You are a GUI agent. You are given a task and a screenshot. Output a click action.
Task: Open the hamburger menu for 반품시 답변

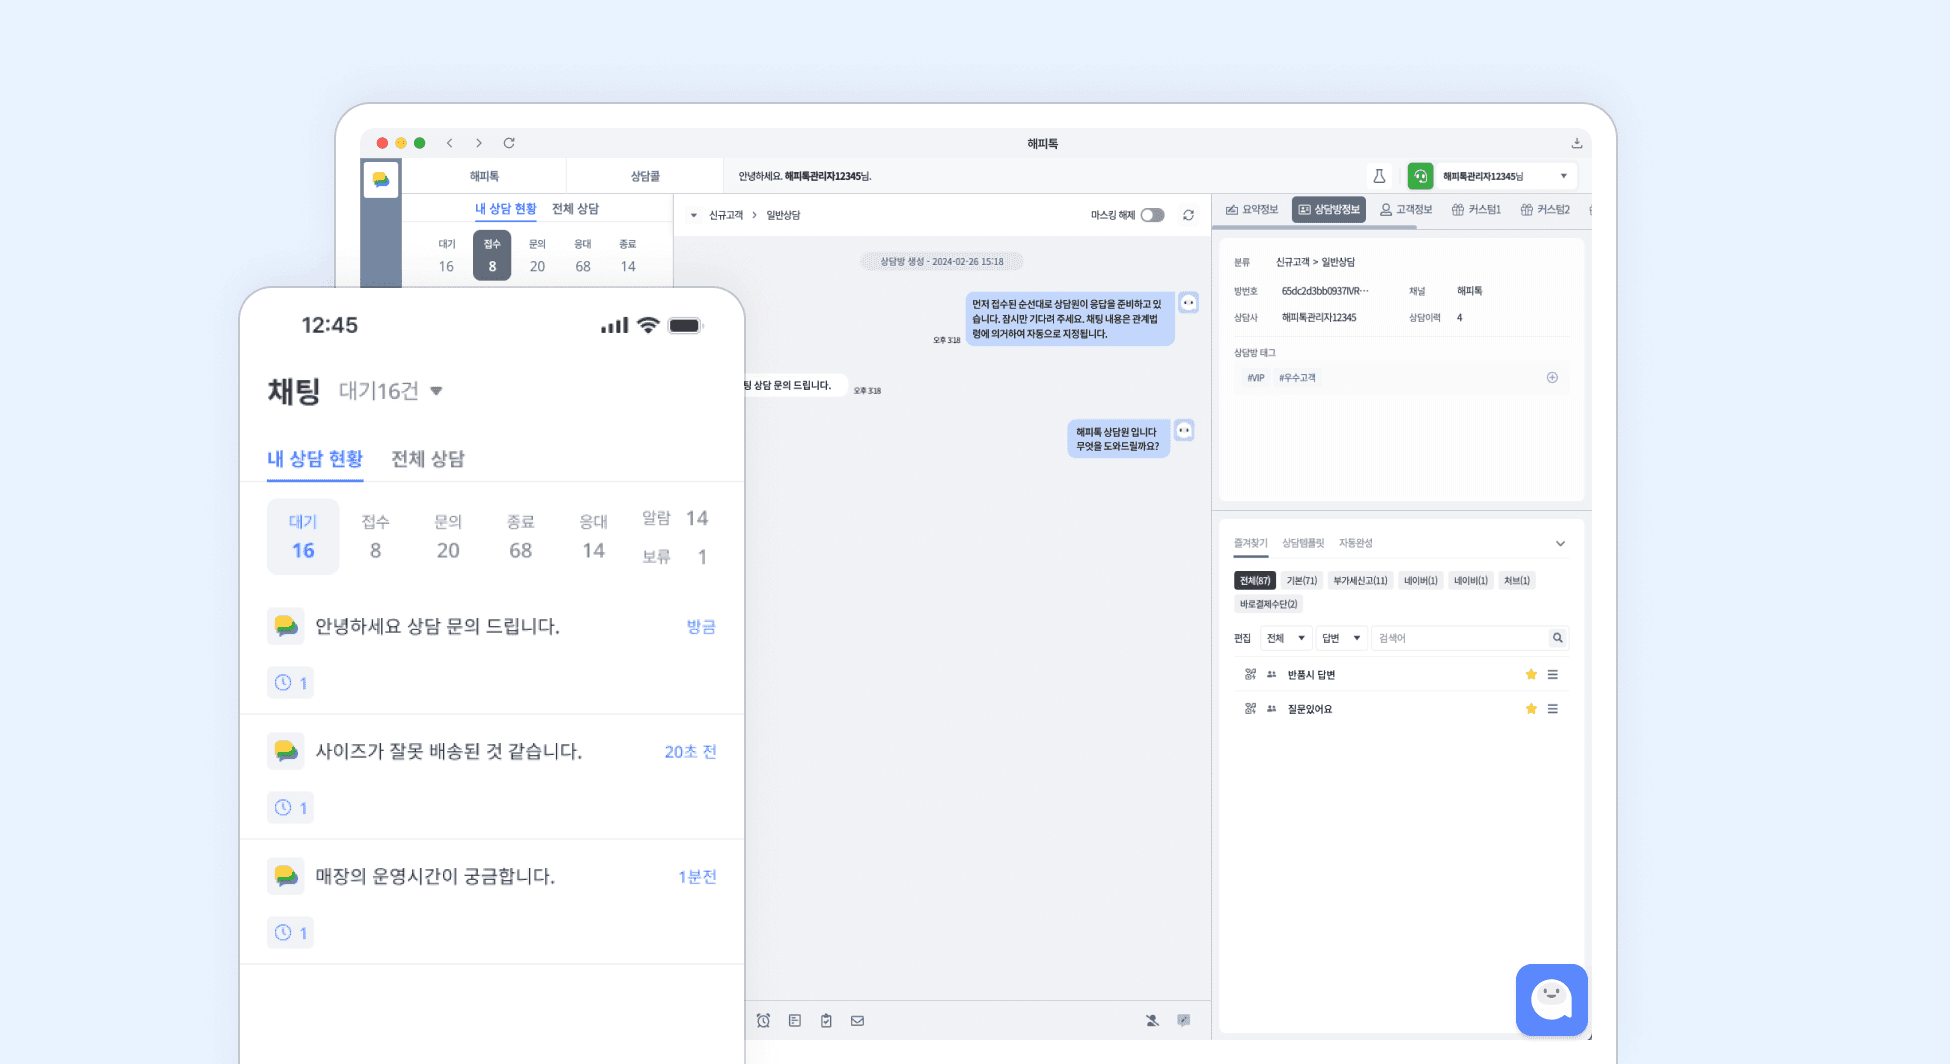(1552, 674)
